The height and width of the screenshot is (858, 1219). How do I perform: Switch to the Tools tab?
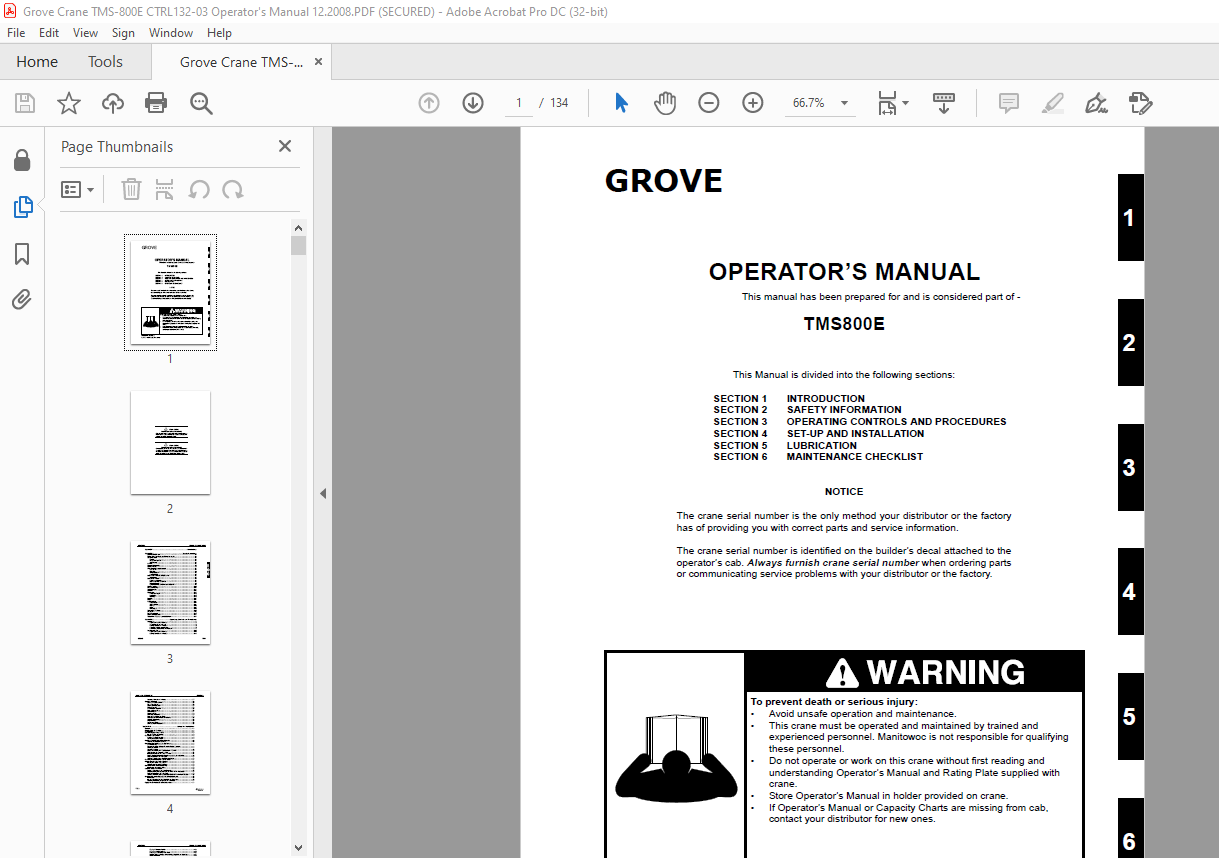[x=105, y=62]
